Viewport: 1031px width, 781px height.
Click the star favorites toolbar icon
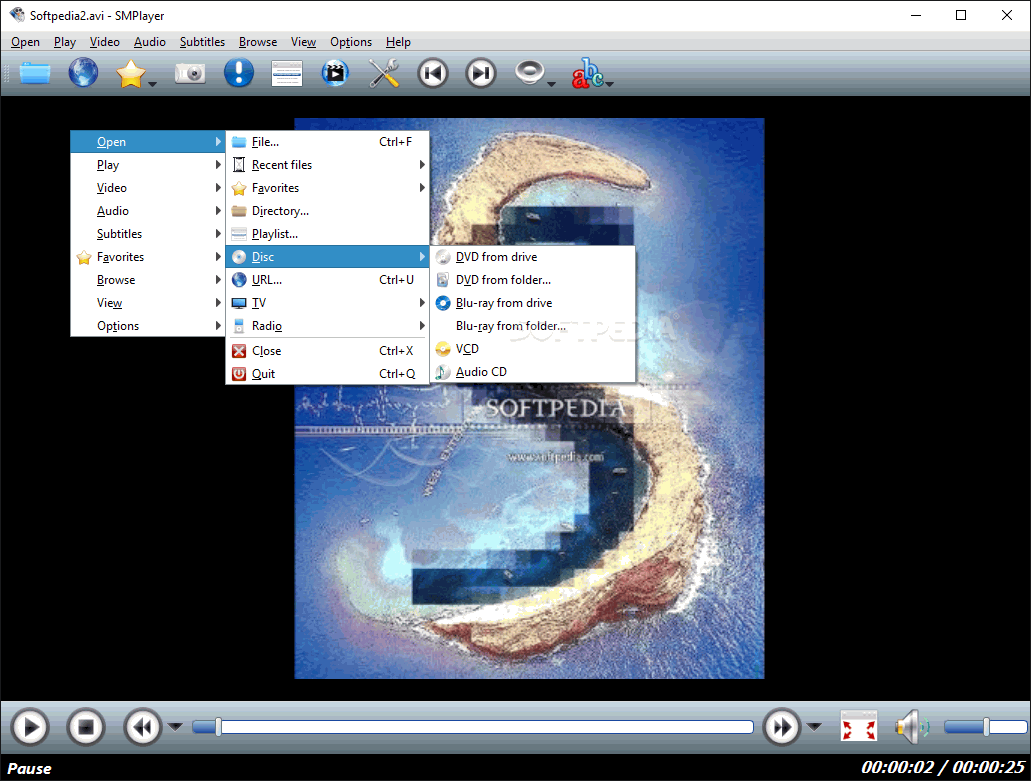pyautogui.click(x=131, y=73)
